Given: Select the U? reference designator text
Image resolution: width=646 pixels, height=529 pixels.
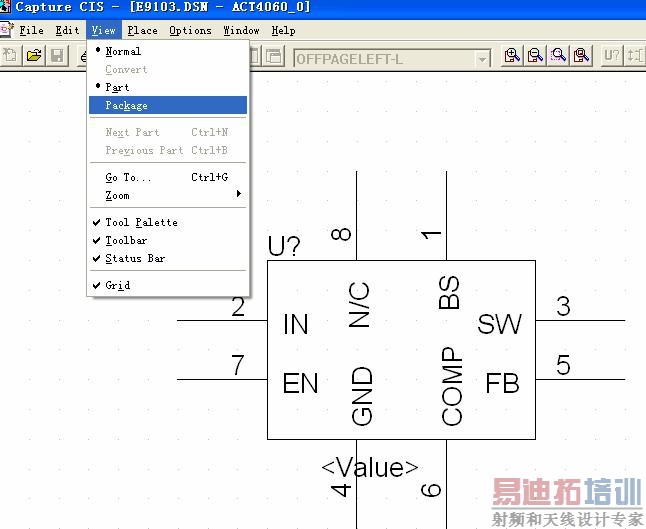Looking at the screenshot, I should click(x=284, y=246).
